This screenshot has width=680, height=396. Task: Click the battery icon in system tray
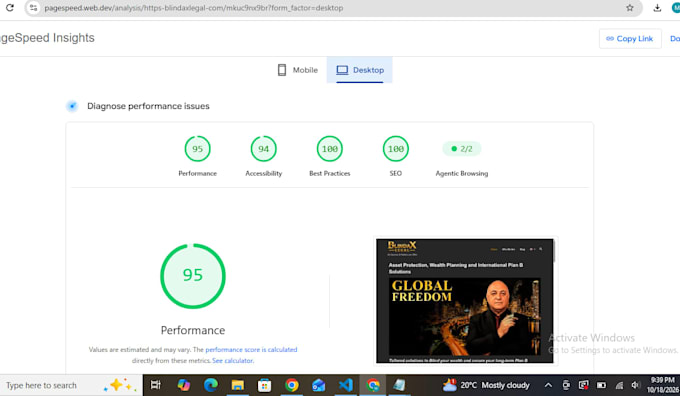point(601,385)
